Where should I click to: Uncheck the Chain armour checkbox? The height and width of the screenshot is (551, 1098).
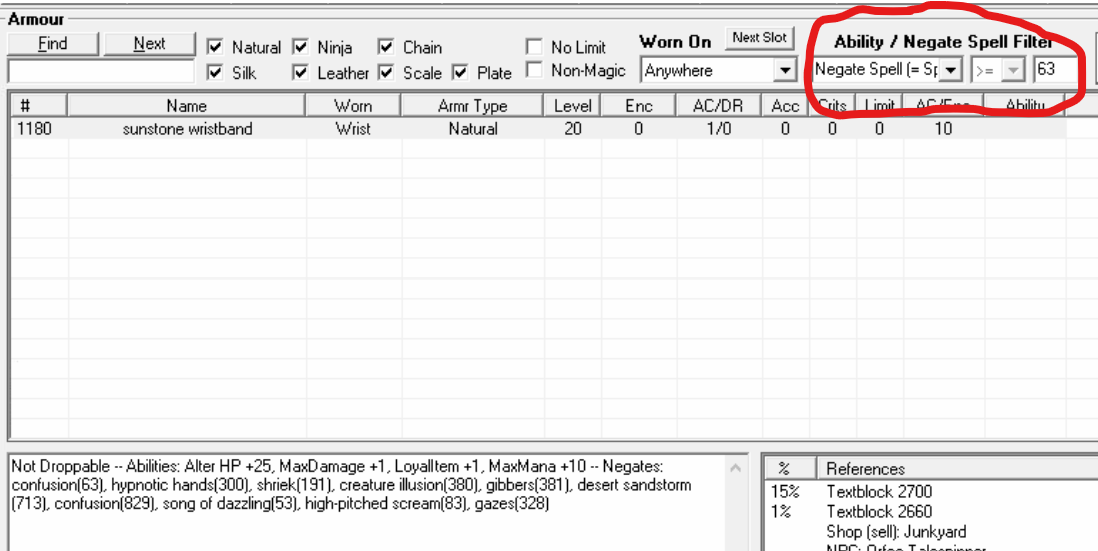pyautogui.click(x=386, y=47)
